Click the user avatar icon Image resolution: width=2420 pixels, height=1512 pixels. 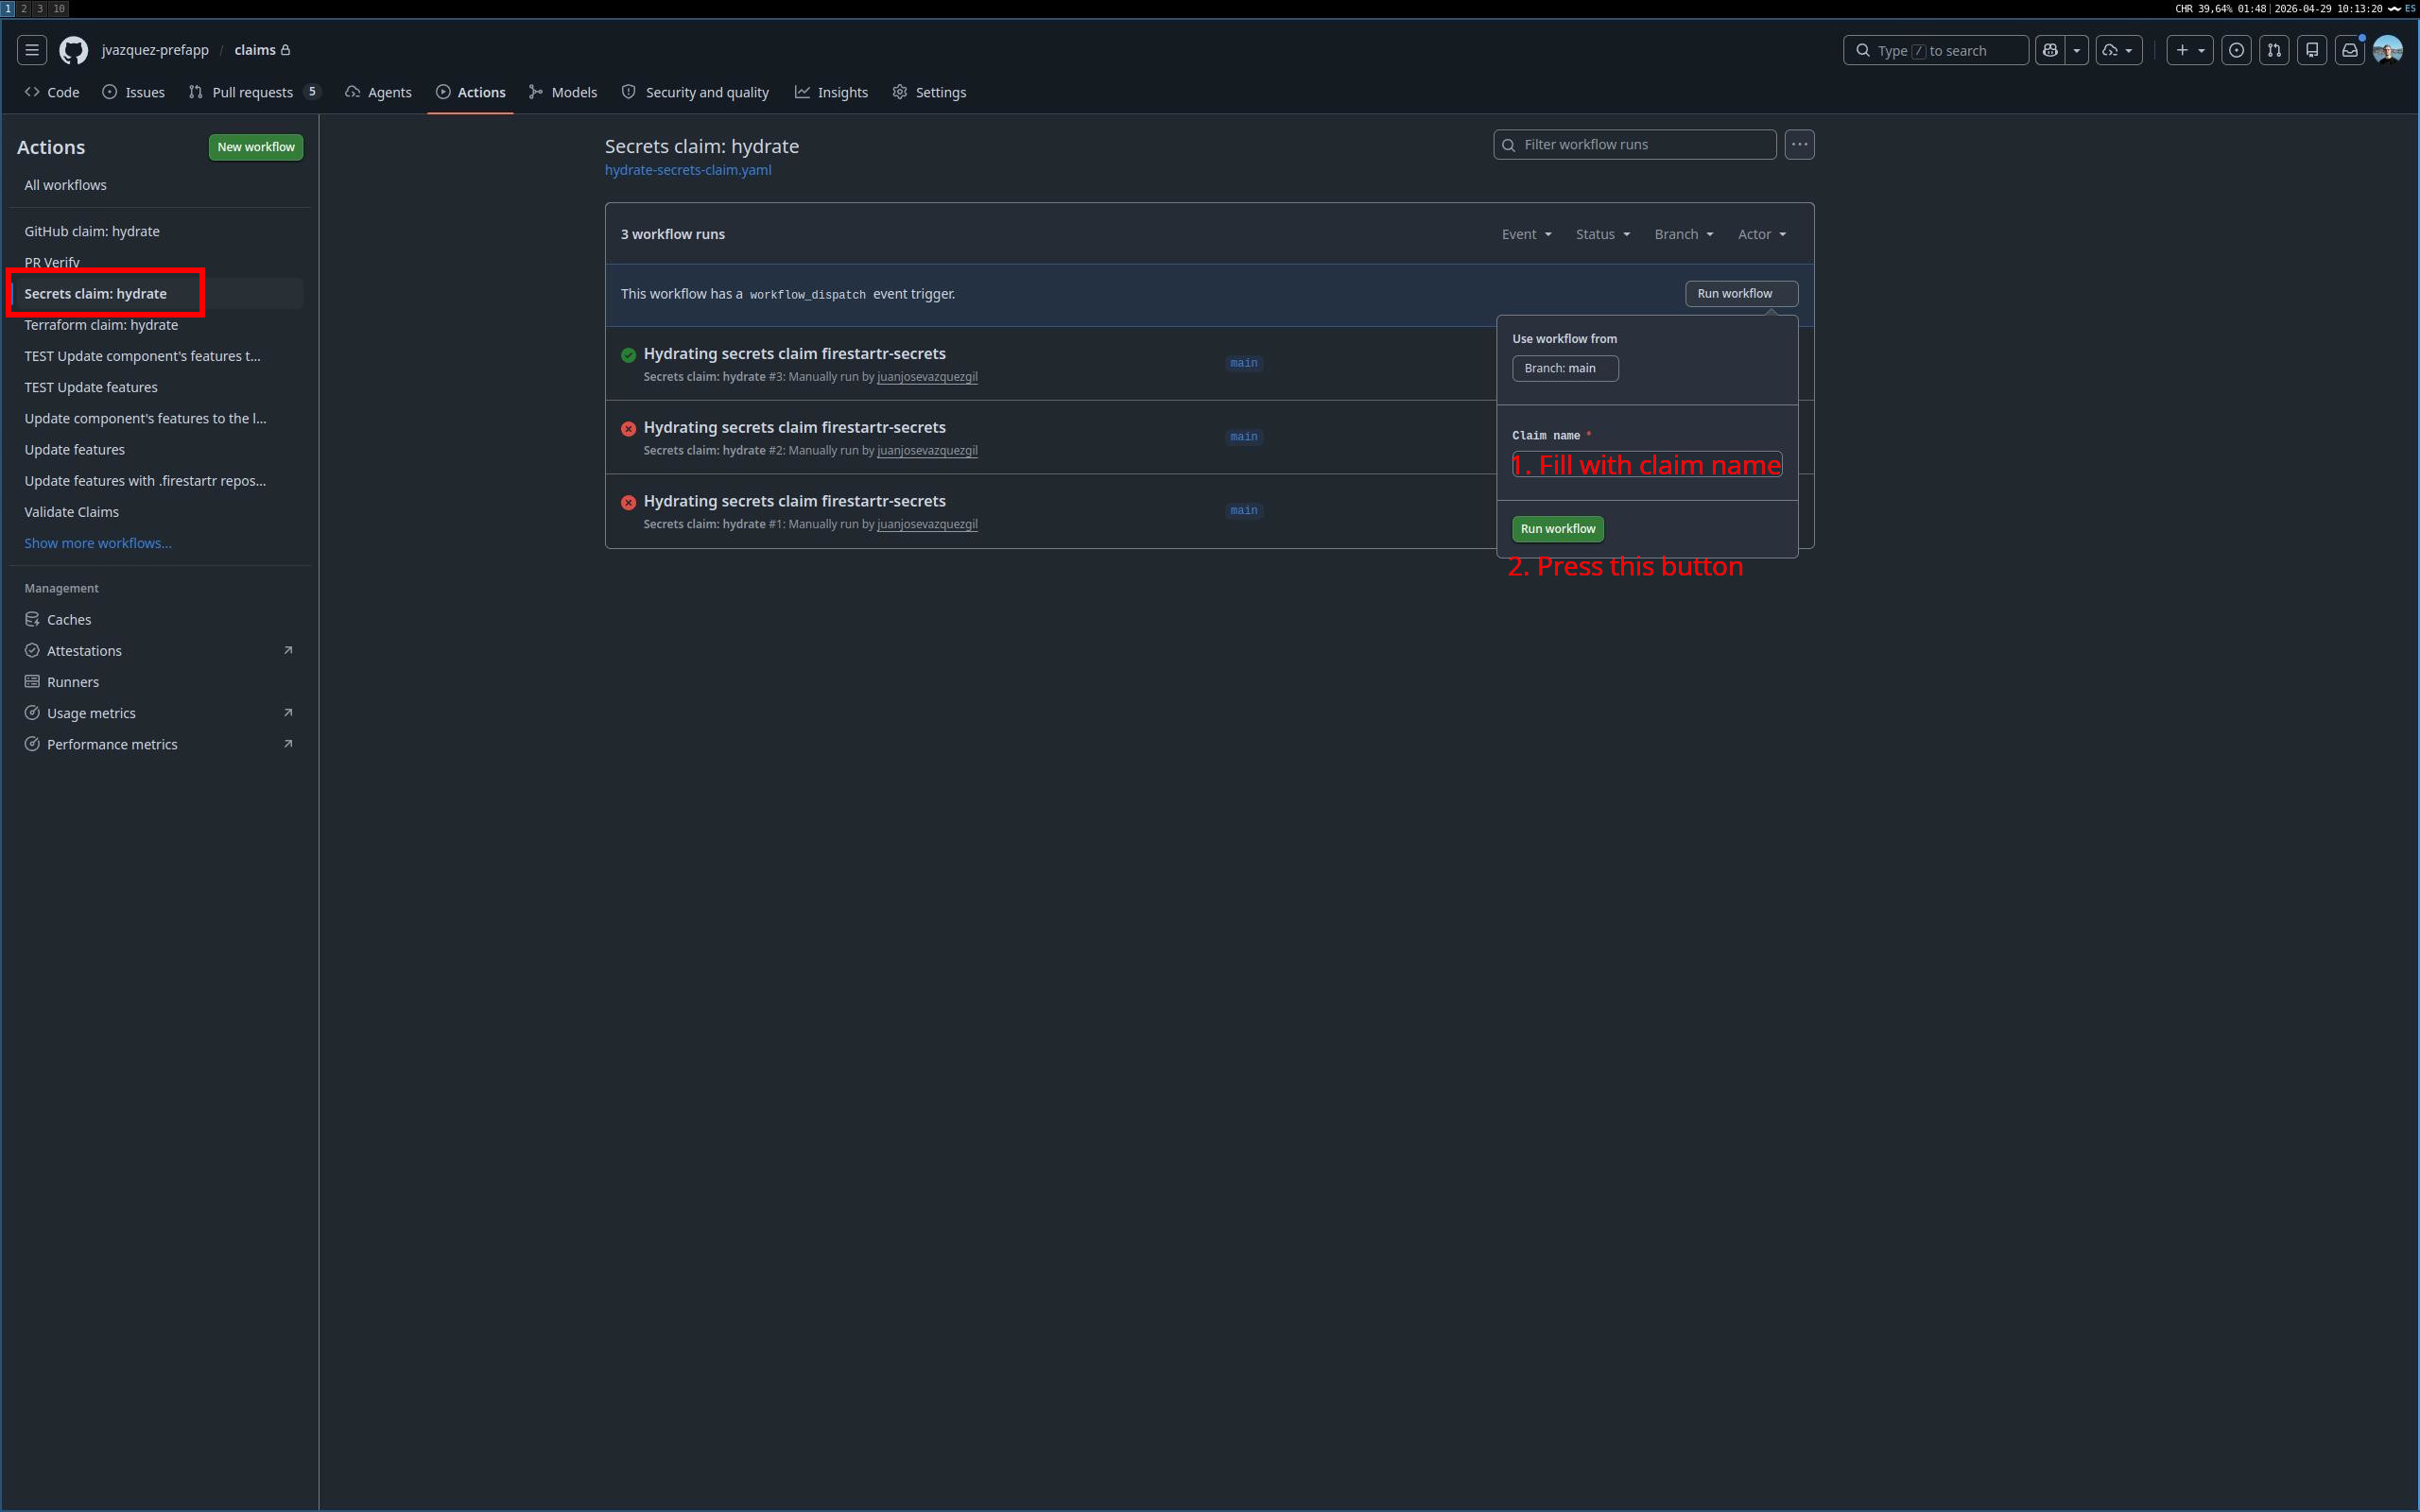click(2387, 50)
